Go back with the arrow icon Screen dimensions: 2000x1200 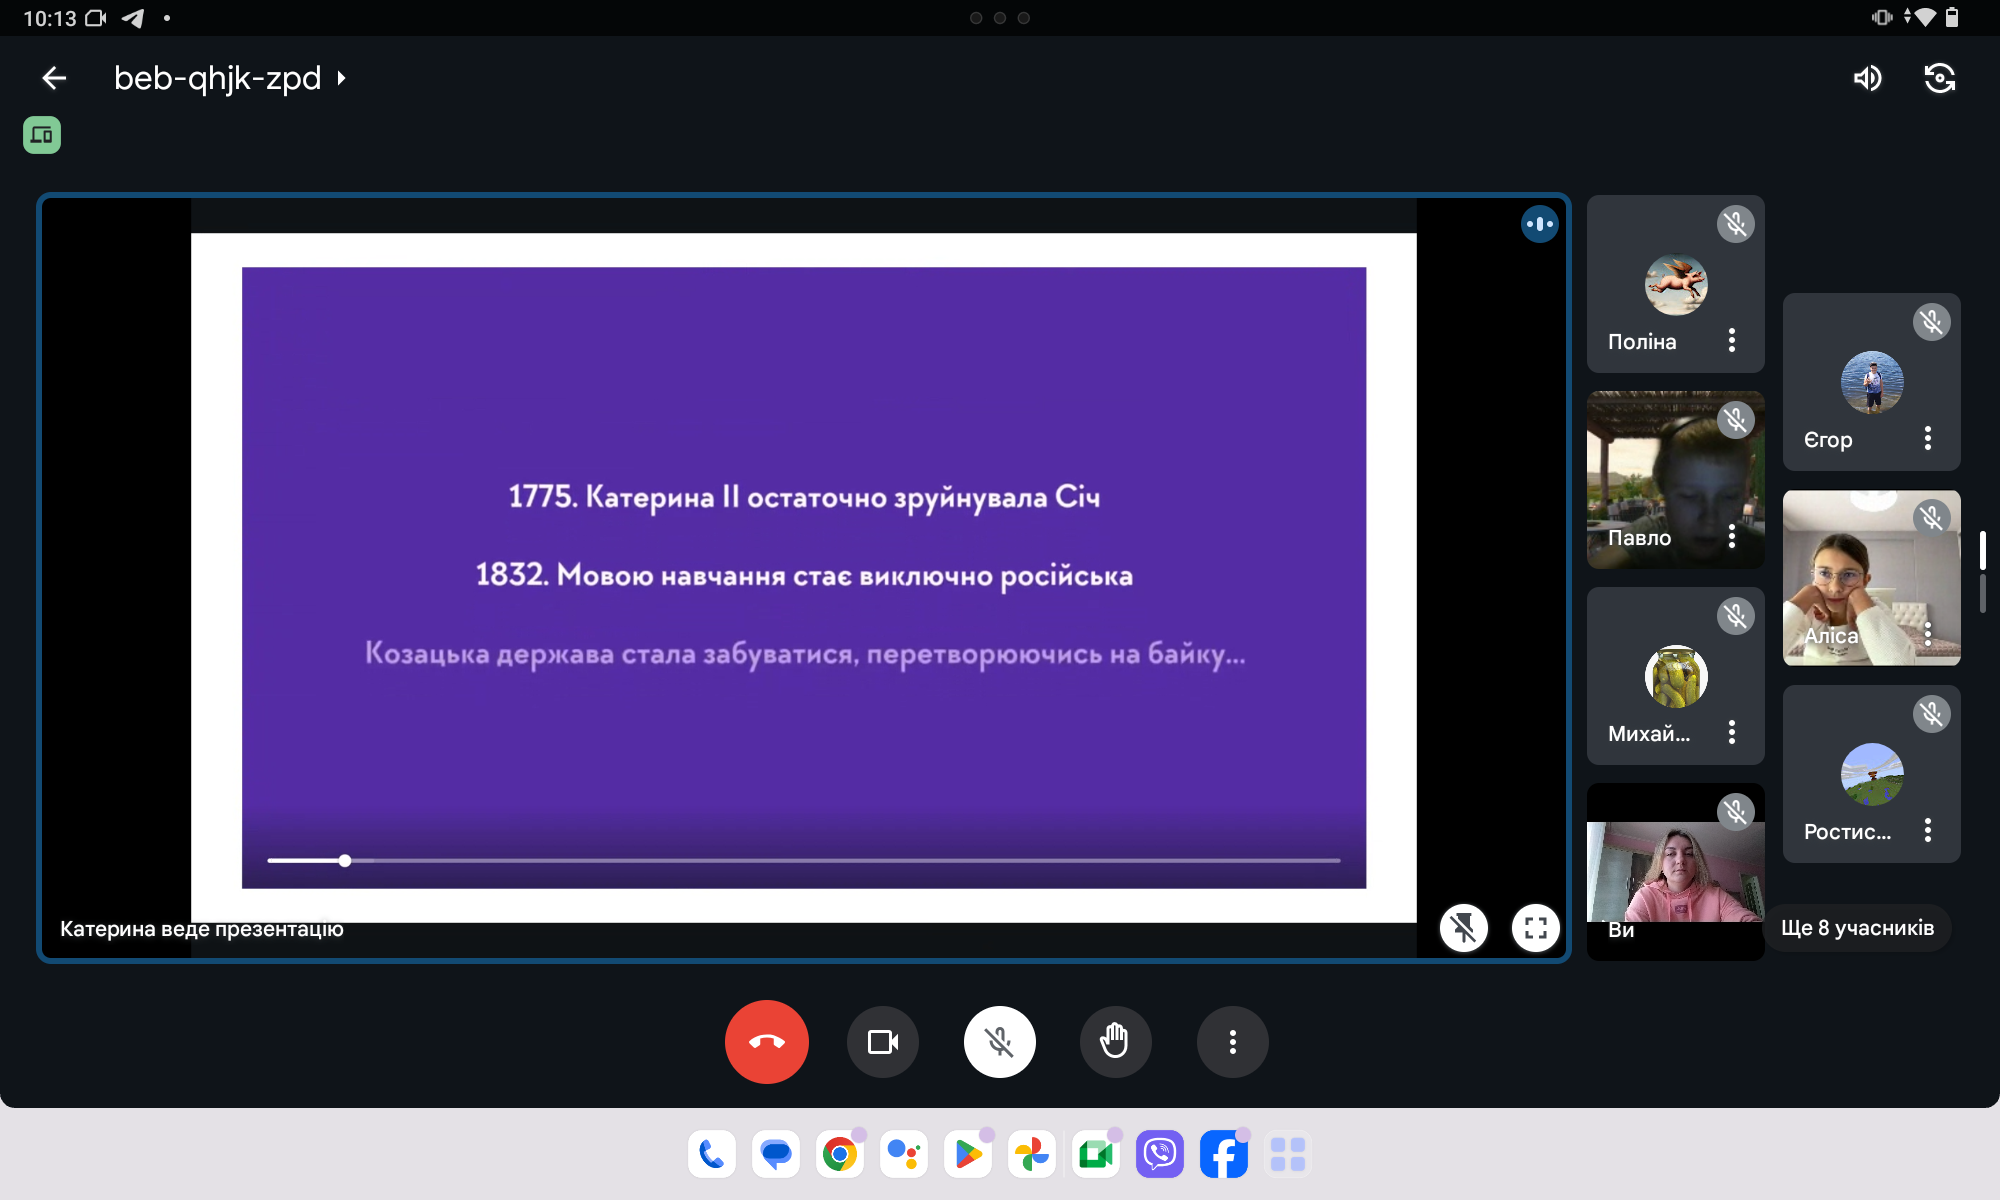click(54, 78)
